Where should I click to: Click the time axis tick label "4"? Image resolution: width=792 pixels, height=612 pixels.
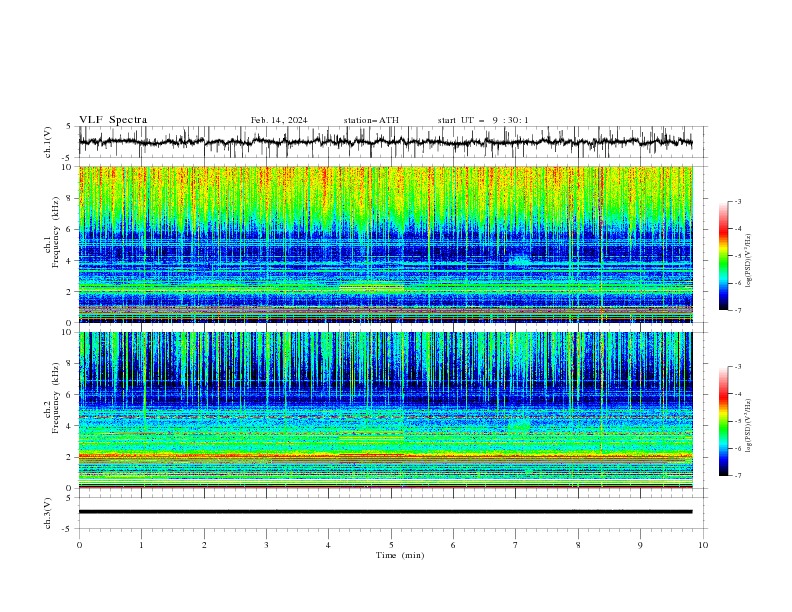328,545
